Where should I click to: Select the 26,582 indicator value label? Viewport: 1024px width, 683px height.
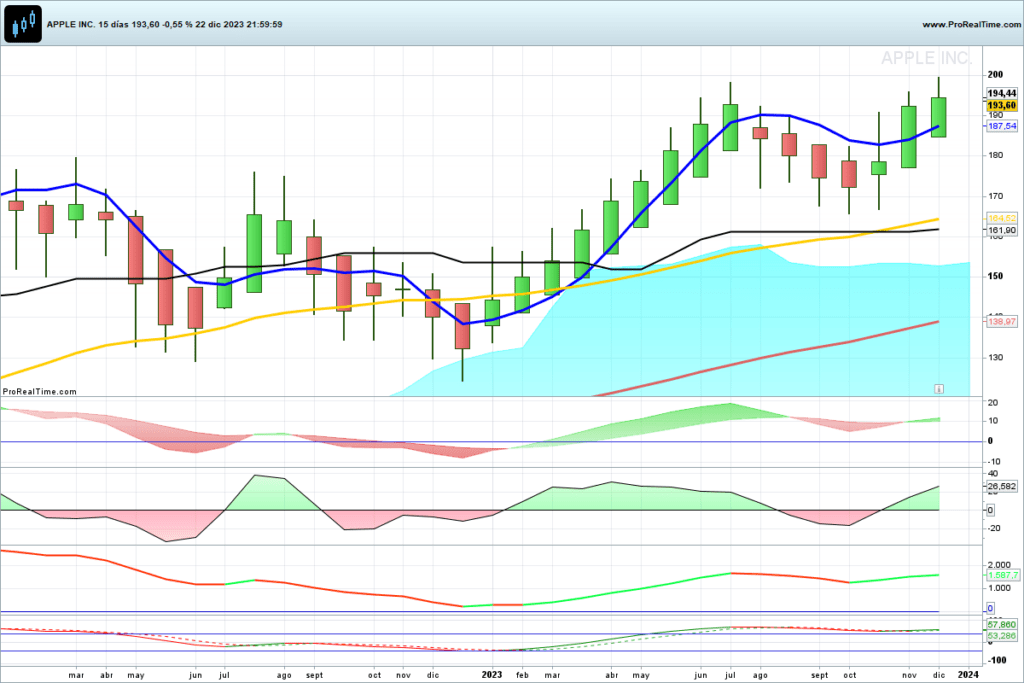[1001, 486]
